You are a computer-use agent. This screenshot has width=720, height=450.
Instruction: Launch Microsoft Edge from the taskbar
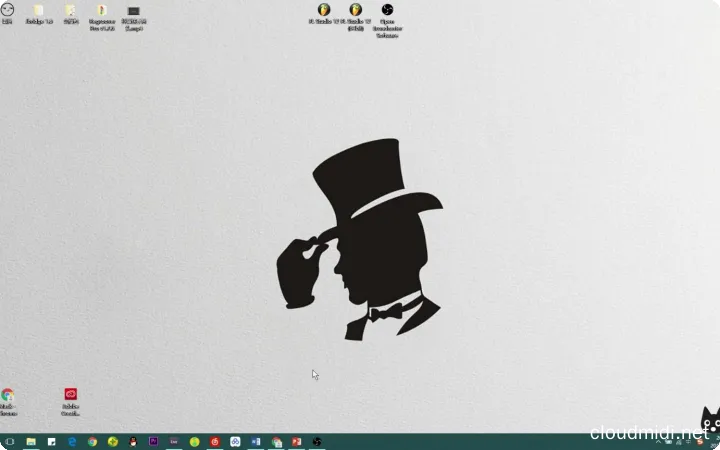click(72, 441)
